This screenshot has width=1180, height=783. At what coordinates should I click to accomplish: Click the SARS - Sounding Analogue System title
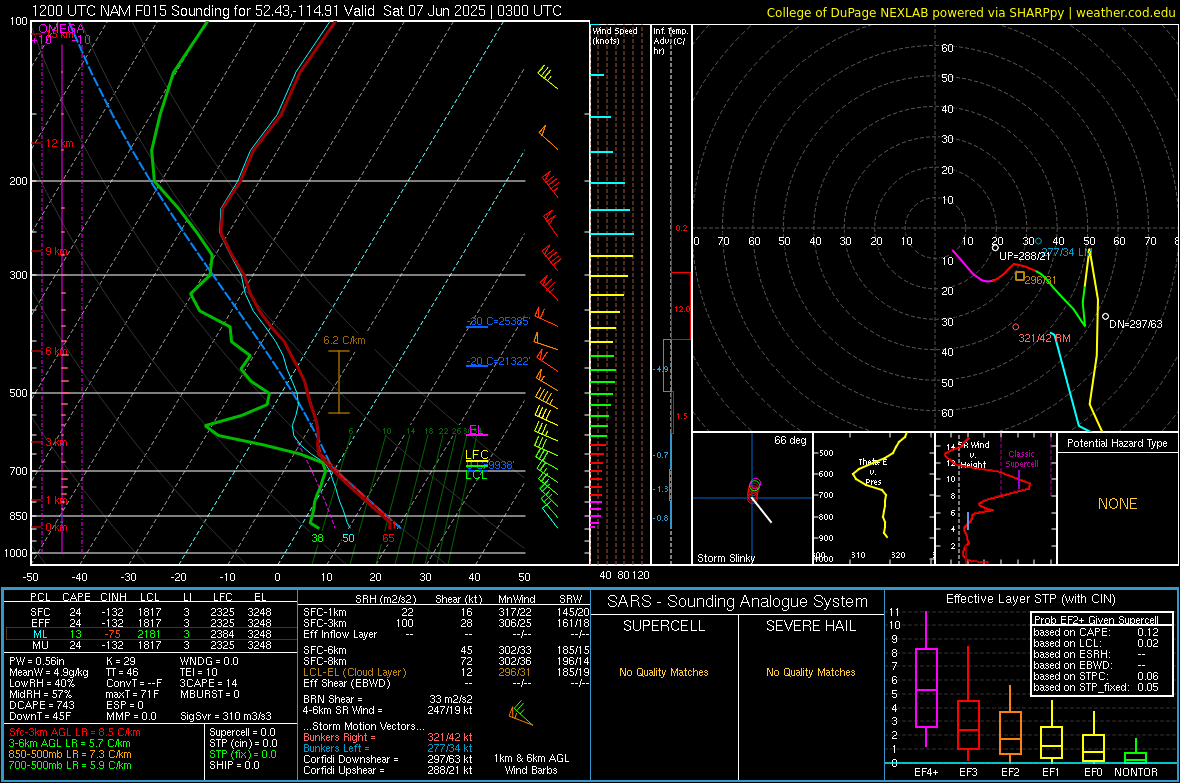737,601
